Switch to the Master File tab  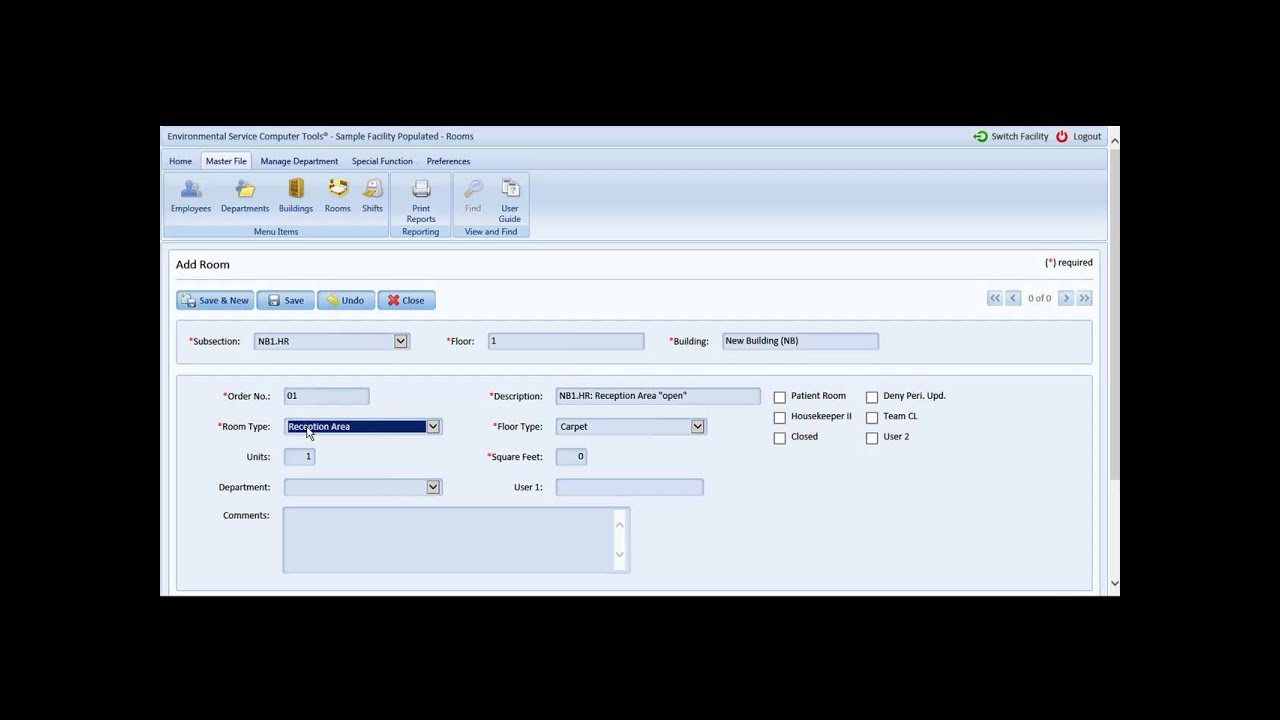[x=226, y=161]
